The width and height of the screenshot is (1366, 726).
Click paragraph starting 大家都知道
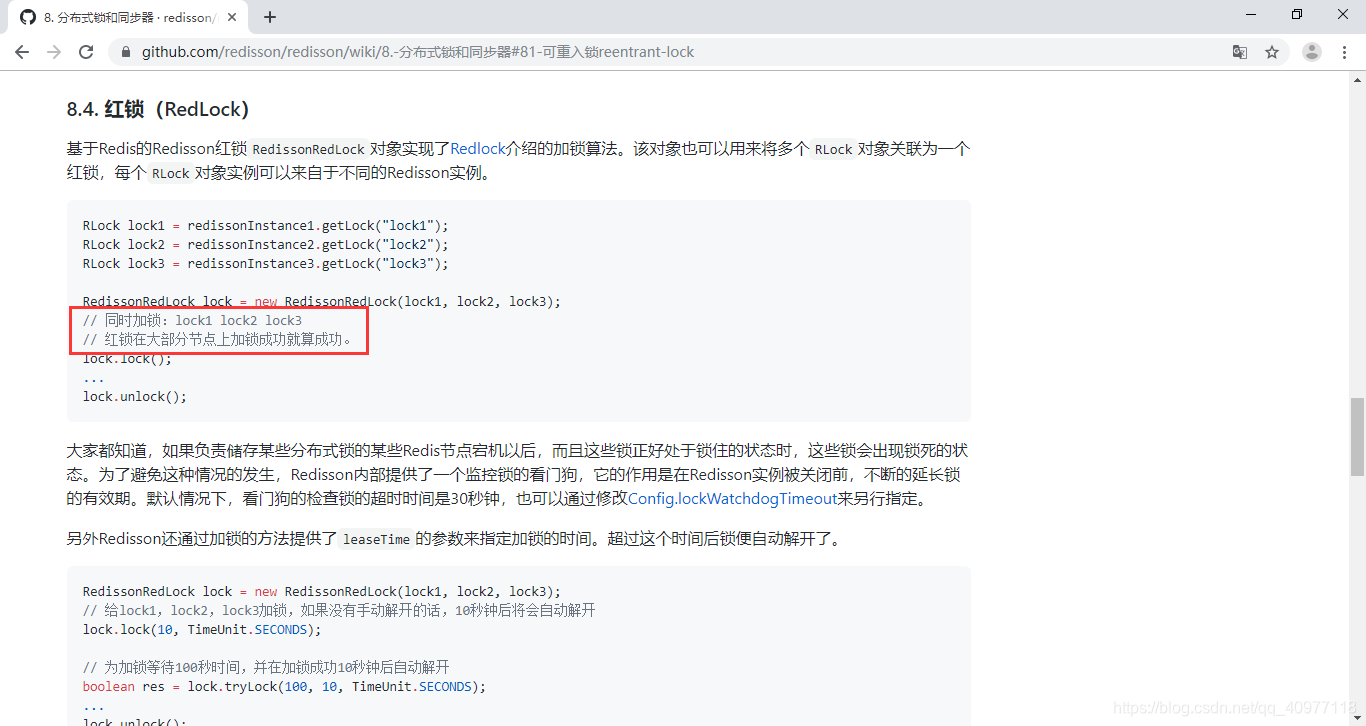click(x=518, y=474)
